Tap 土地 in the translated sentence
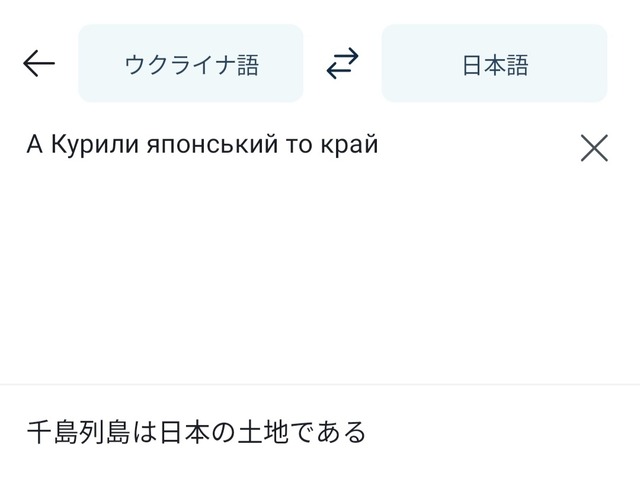This screenshot has width=640, height=479. 263,432
